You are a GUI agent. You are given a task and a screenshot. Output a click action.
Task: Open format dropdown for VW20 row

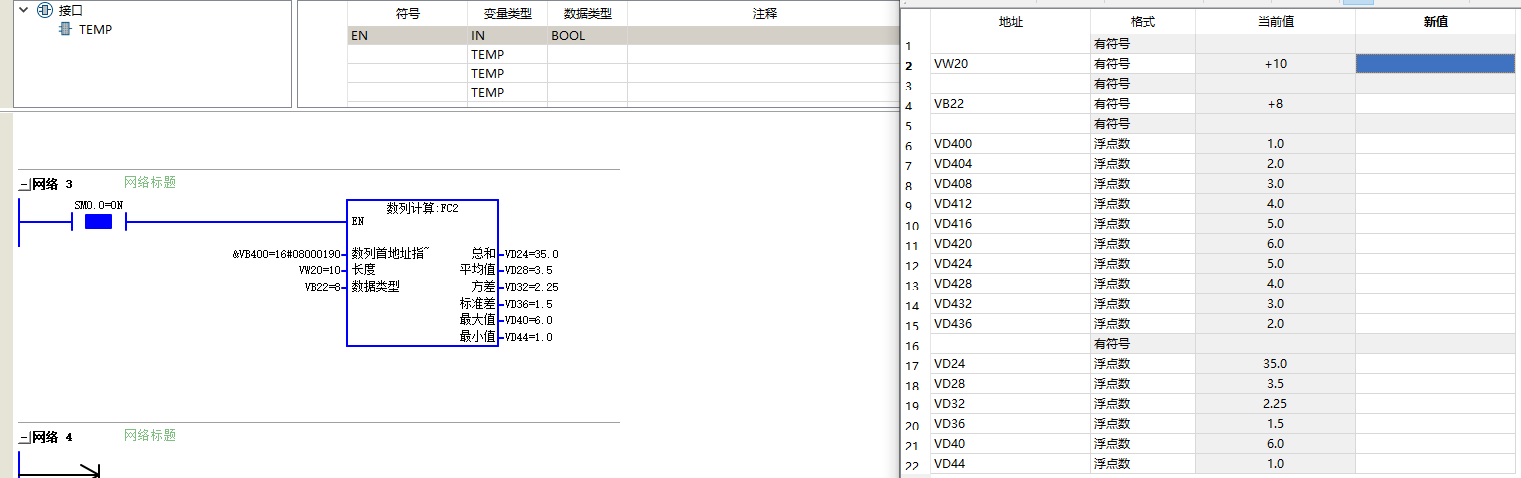[1143, 64]
